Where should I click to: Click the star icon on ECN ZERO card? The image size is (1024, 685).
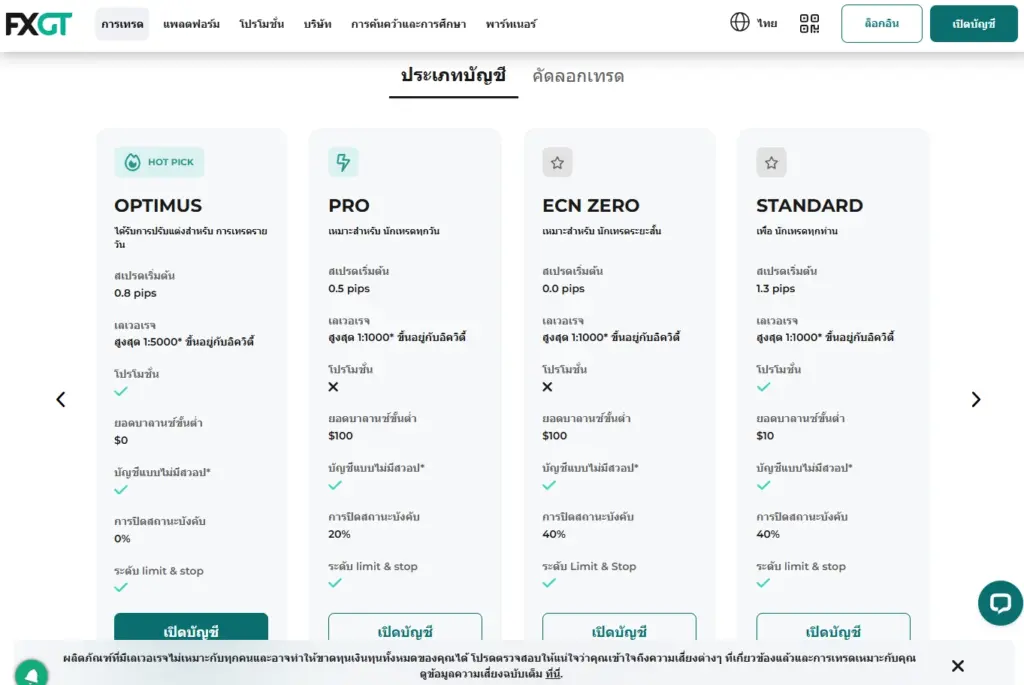click(x=557, y=162)
